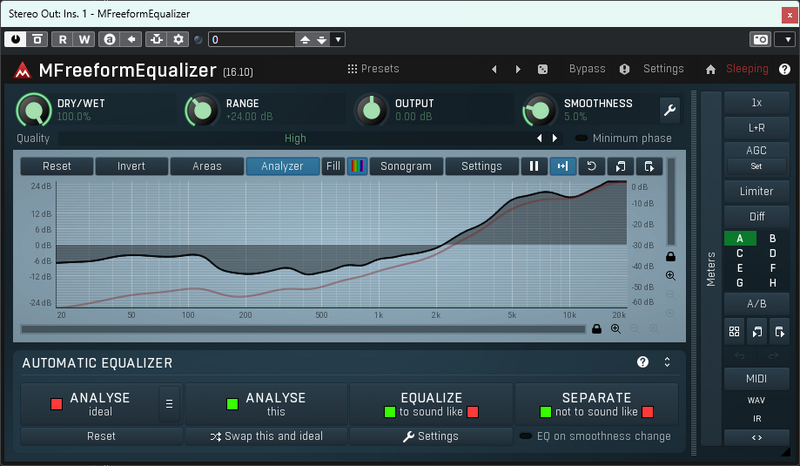Enable Write automation W button
The width and height of the screenshot is (800, 466).
point(84,39)
